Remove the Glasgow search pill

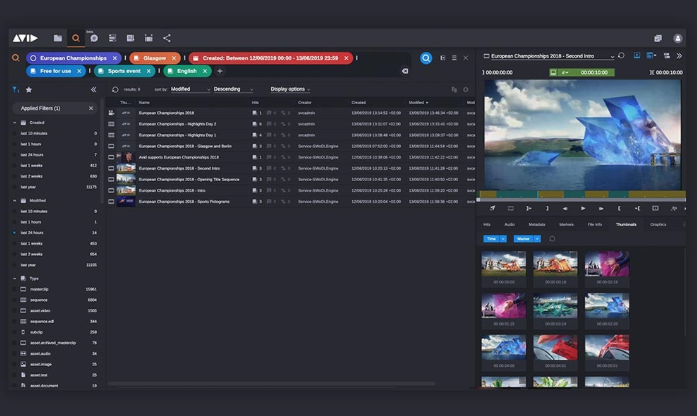(x=175, y=59)
